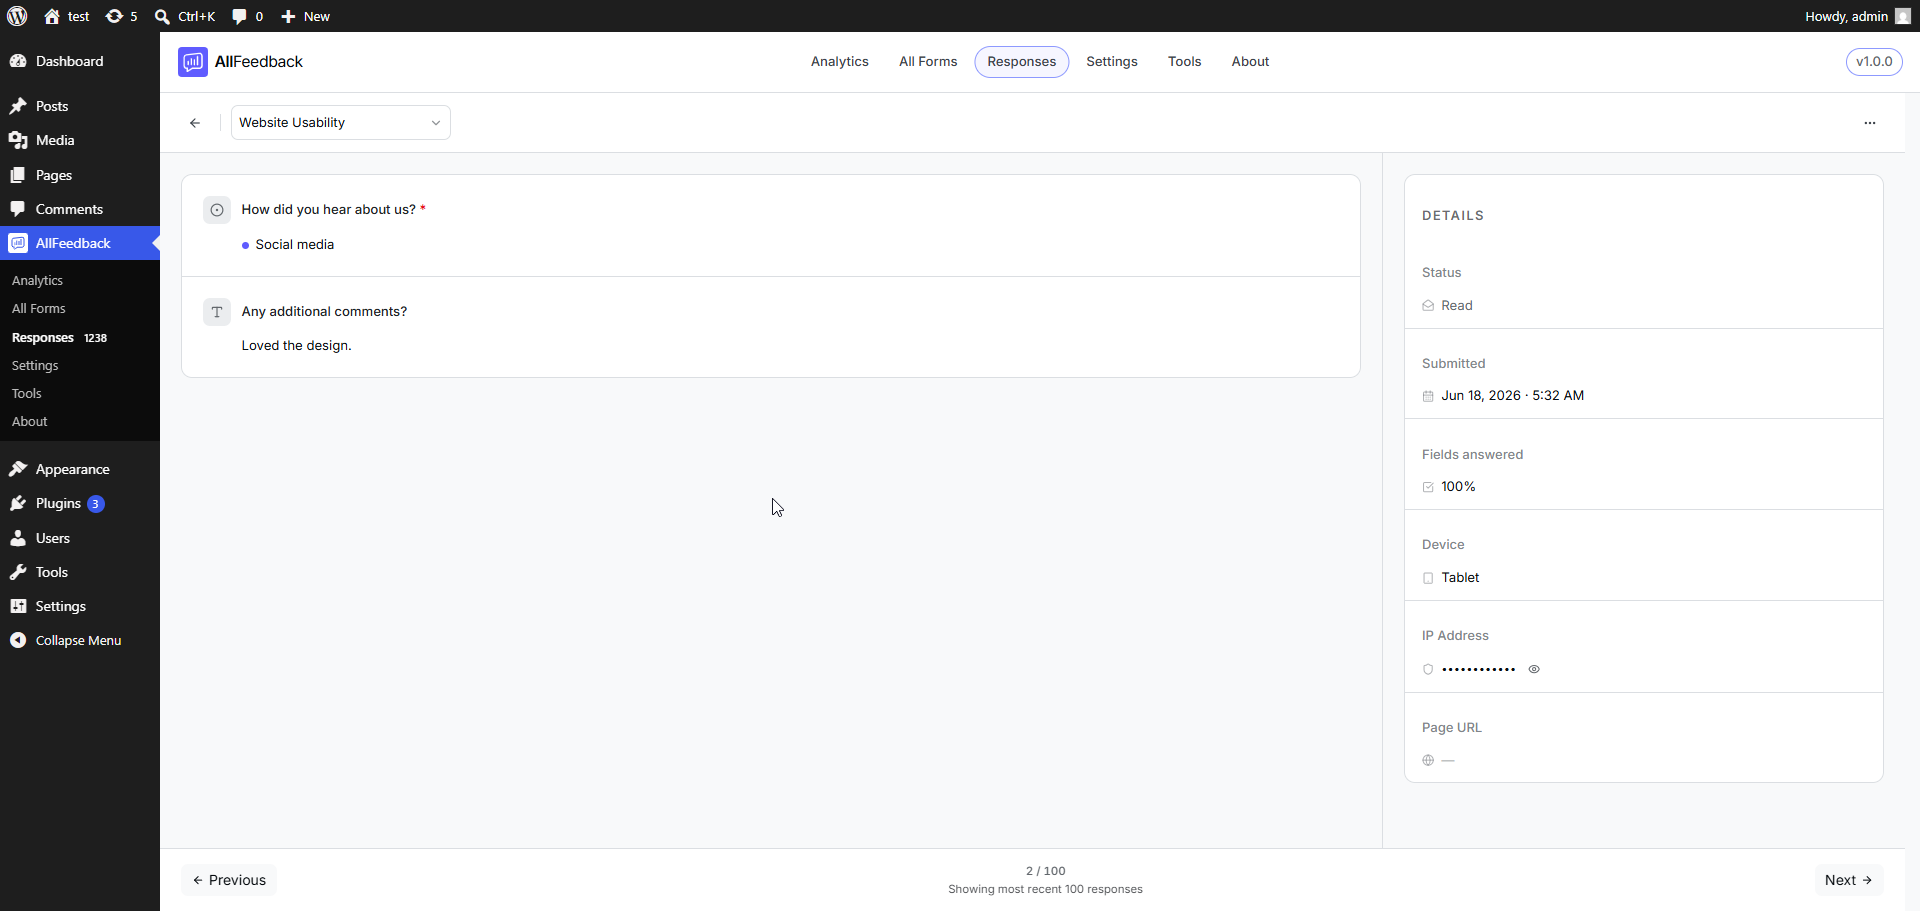Open Tools below Users in the sidebar
Screen dimensions: 1920x911
(x=80, y=572)
